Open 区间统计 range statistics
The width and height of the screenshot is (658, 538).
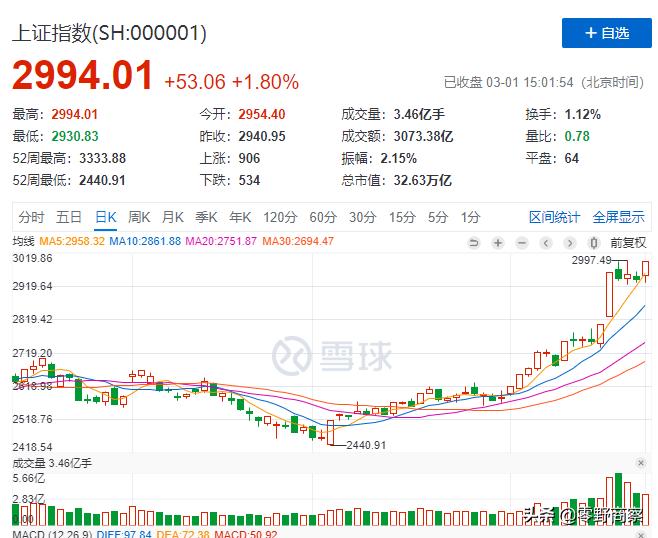[x=554, y=217]
